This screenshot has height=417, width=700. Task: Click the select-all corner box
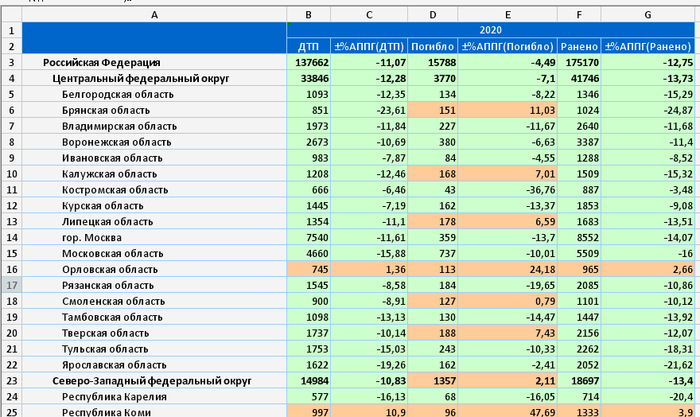[10, 15]
